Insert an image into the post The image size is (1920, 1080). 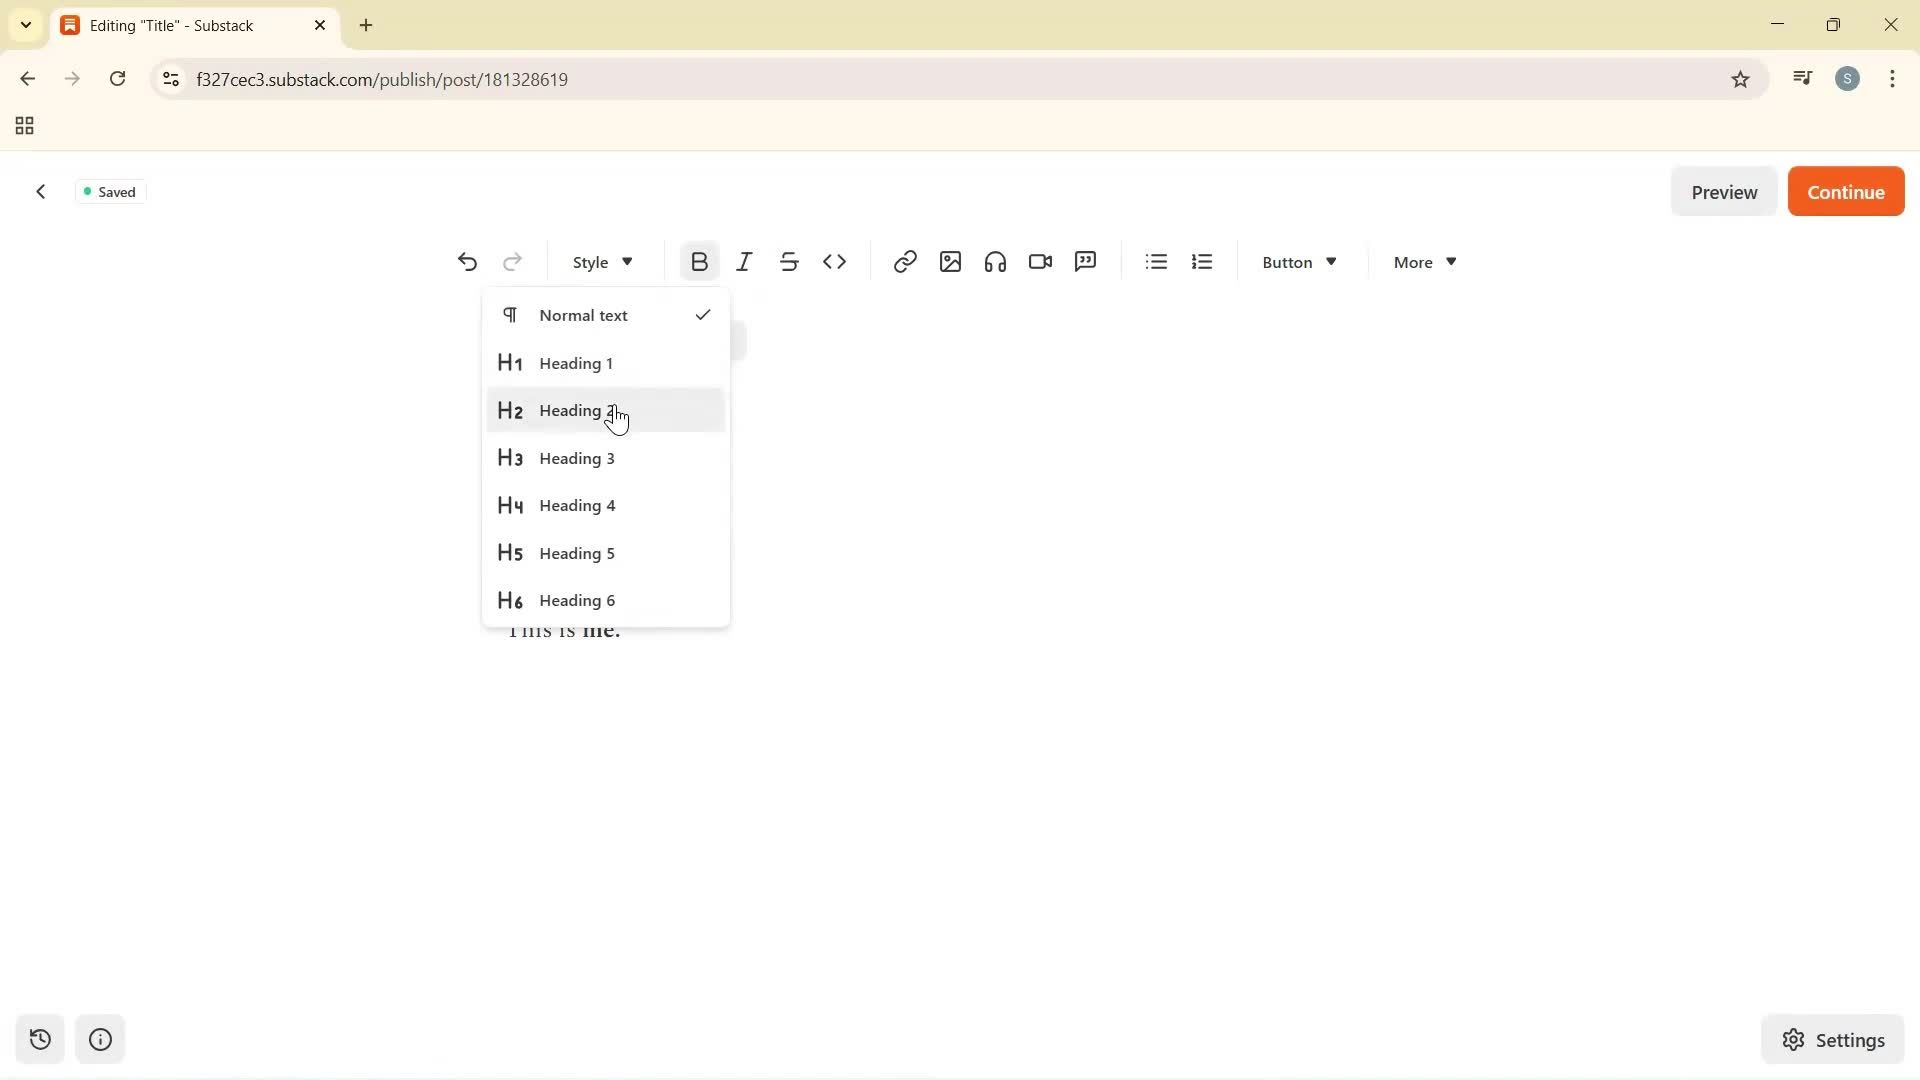(x=949, y=261)
